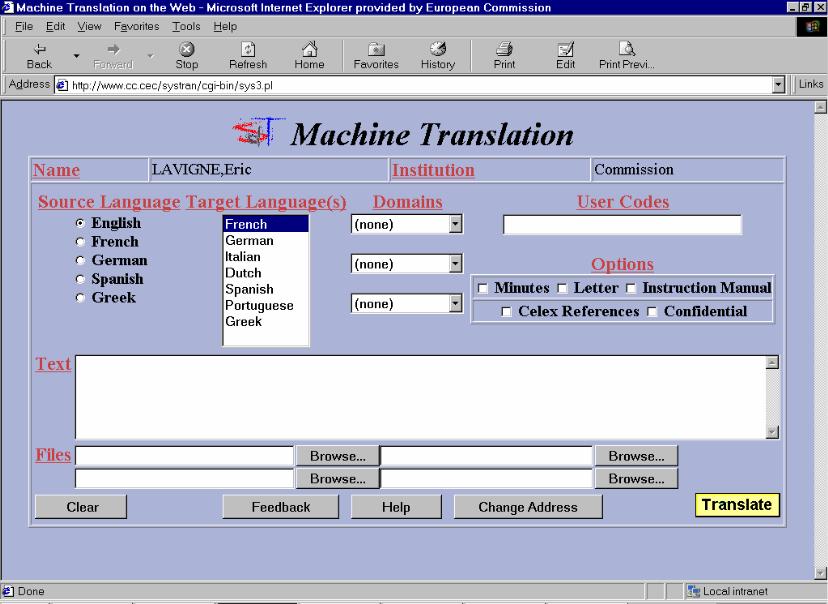Viewport: 828px width, 604px height.
Task: Open the Edit menu
Action: coord(55,26)
